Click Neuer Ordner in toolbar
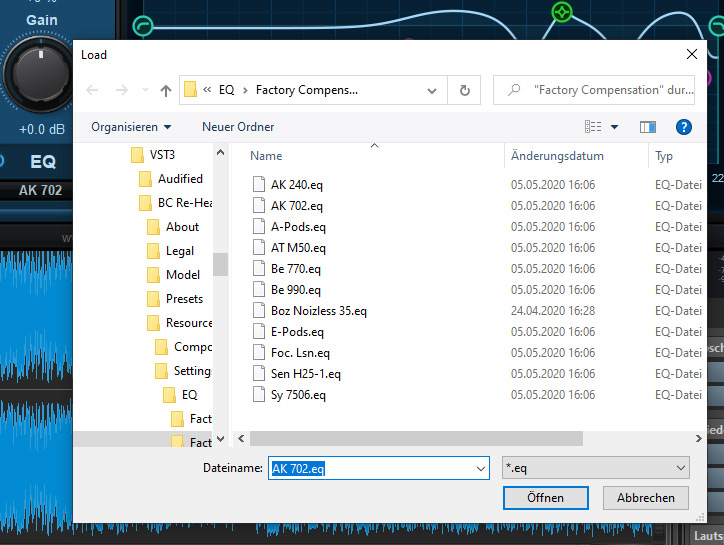 (x=238, y=127)
